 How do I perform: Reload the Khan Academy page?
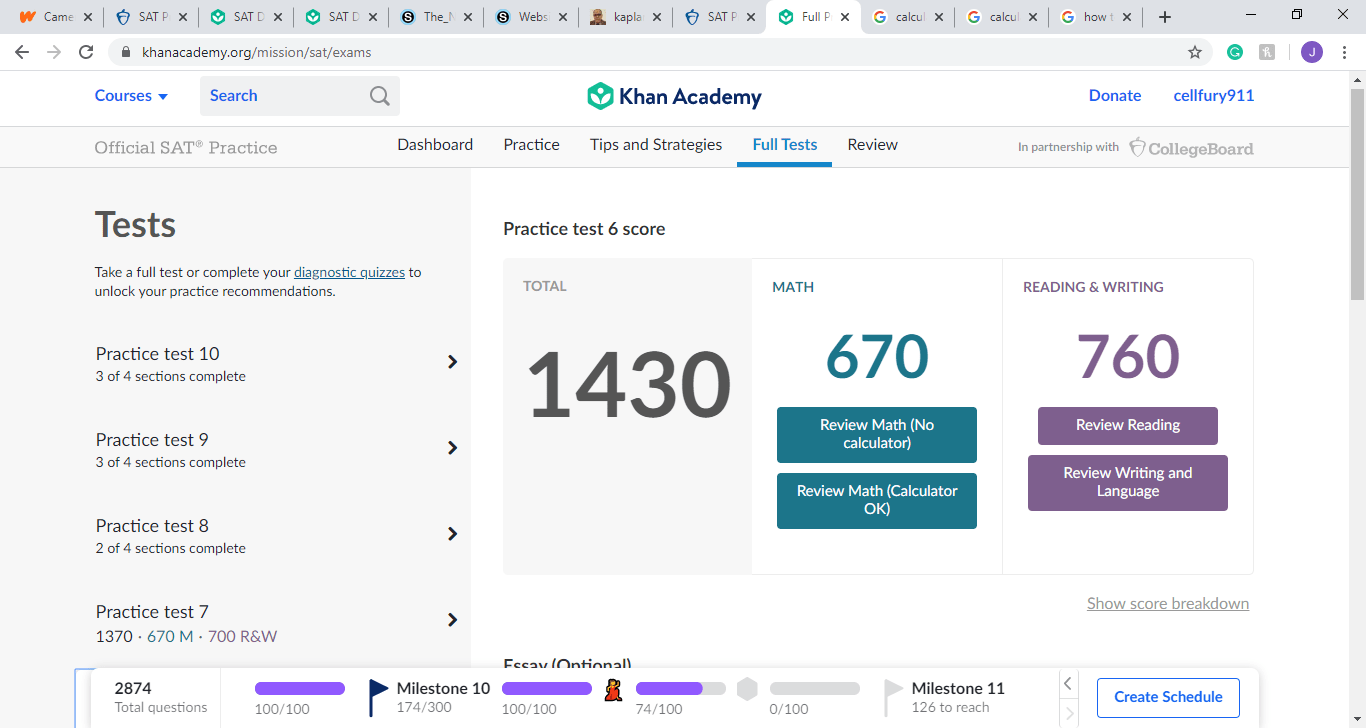pyautogui.click(x=86, y=52)
